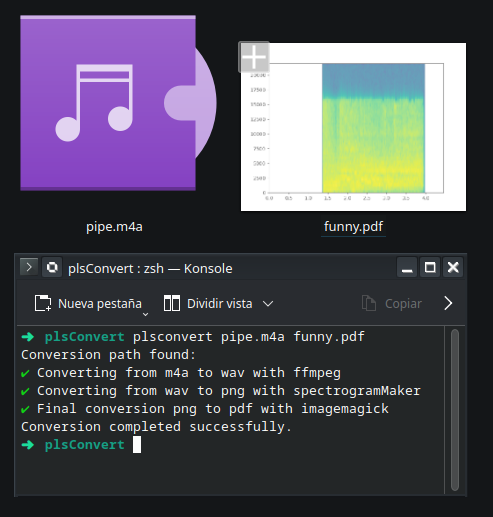Click the funny.pdf spectrogram thumbnail
The height and width of the screenshot is (517, 493).
(353, 127)
